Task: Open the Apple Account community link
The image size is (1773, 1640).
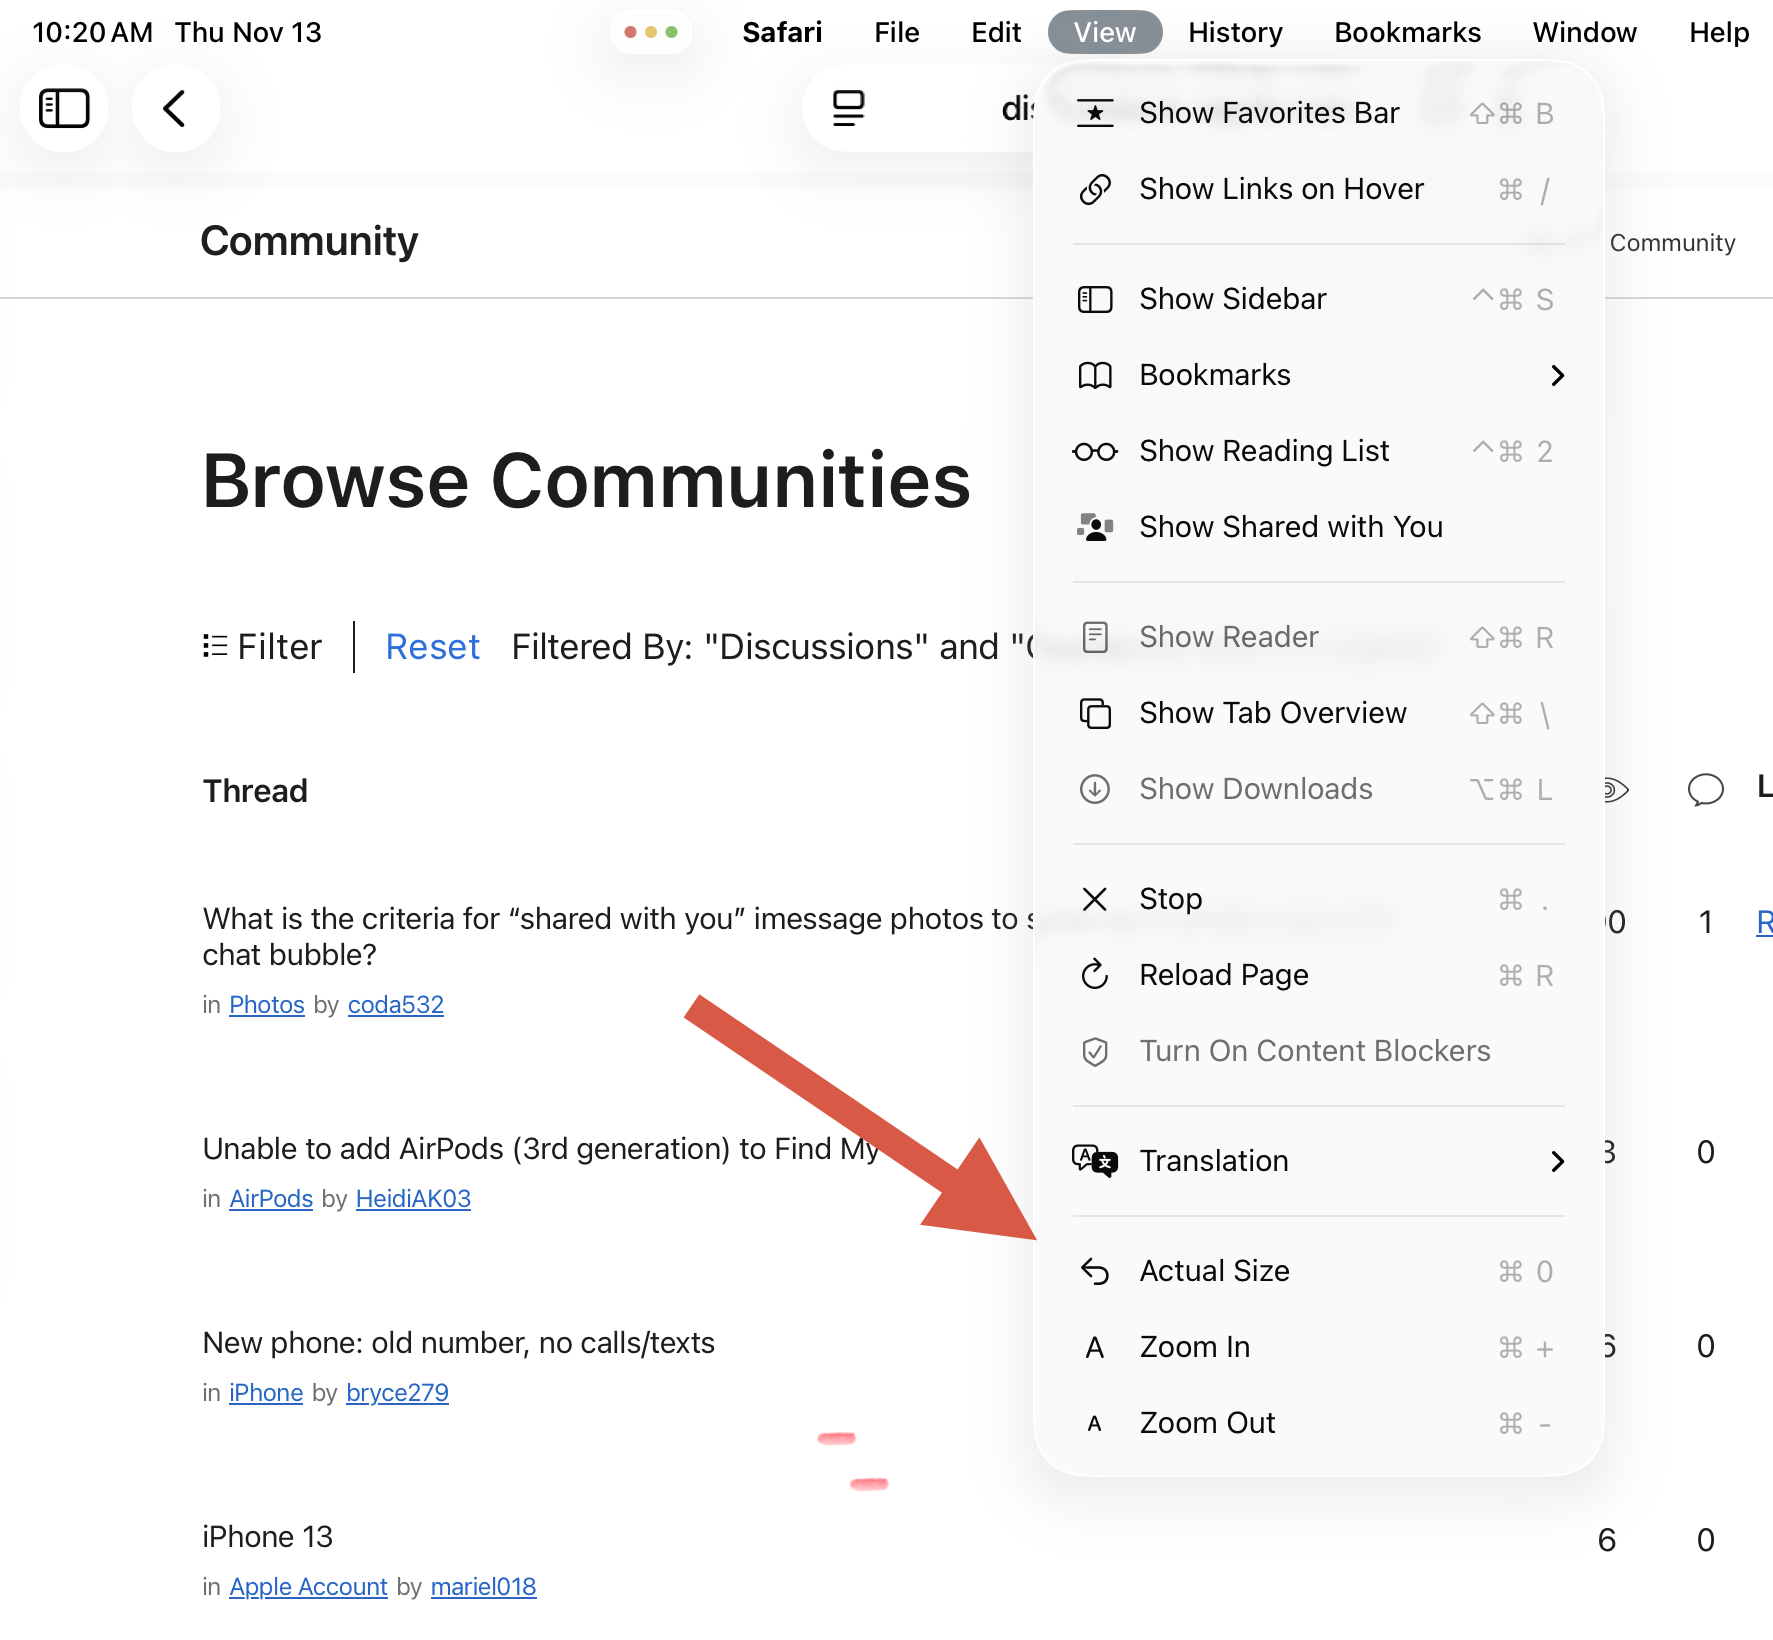Action: 308,1587
